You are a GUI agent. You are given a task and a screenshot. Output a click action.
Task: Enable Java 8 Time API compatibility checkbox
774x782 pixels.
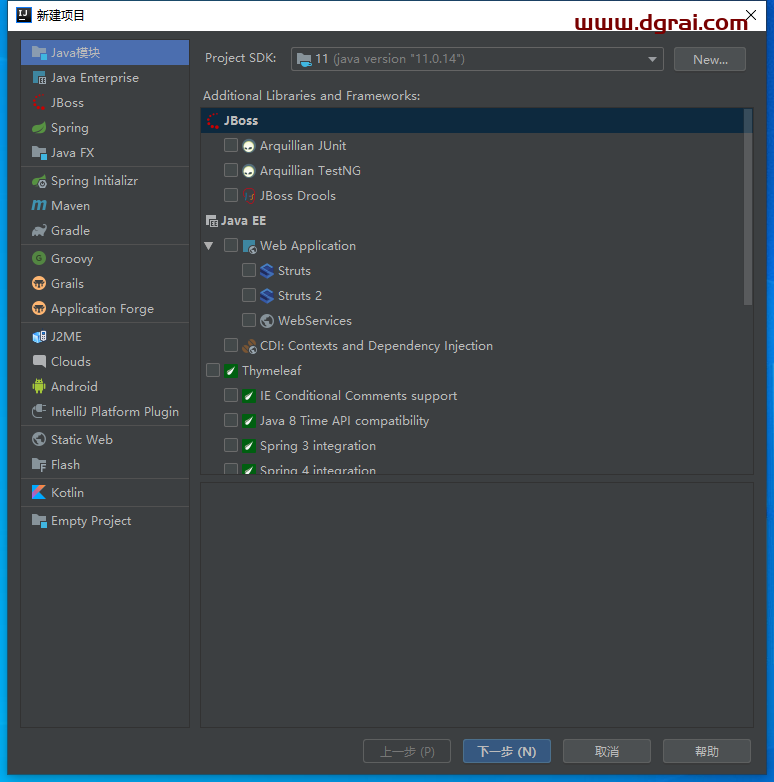click(230, 420)
